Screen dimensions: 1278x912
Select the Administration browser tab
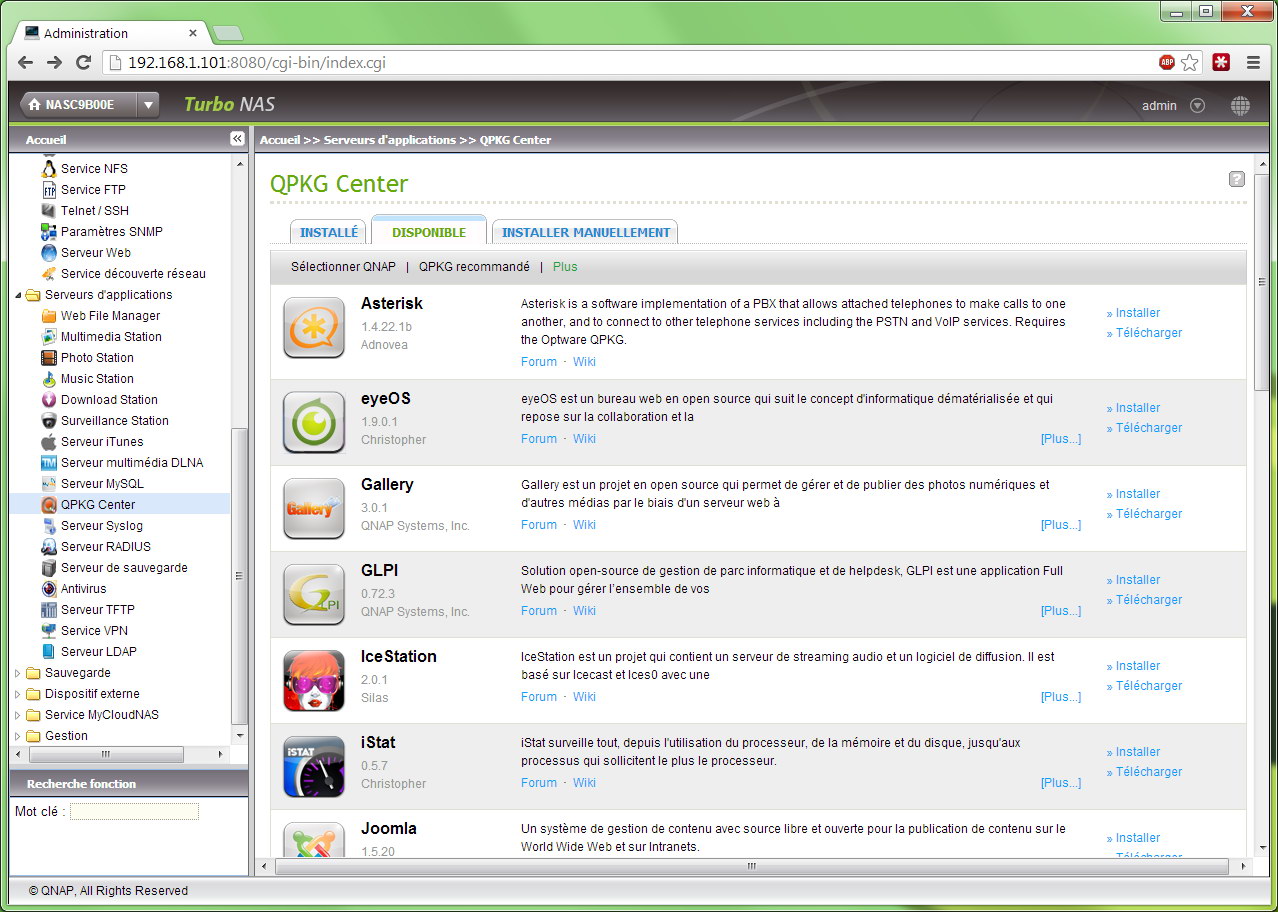coord(108,33)
